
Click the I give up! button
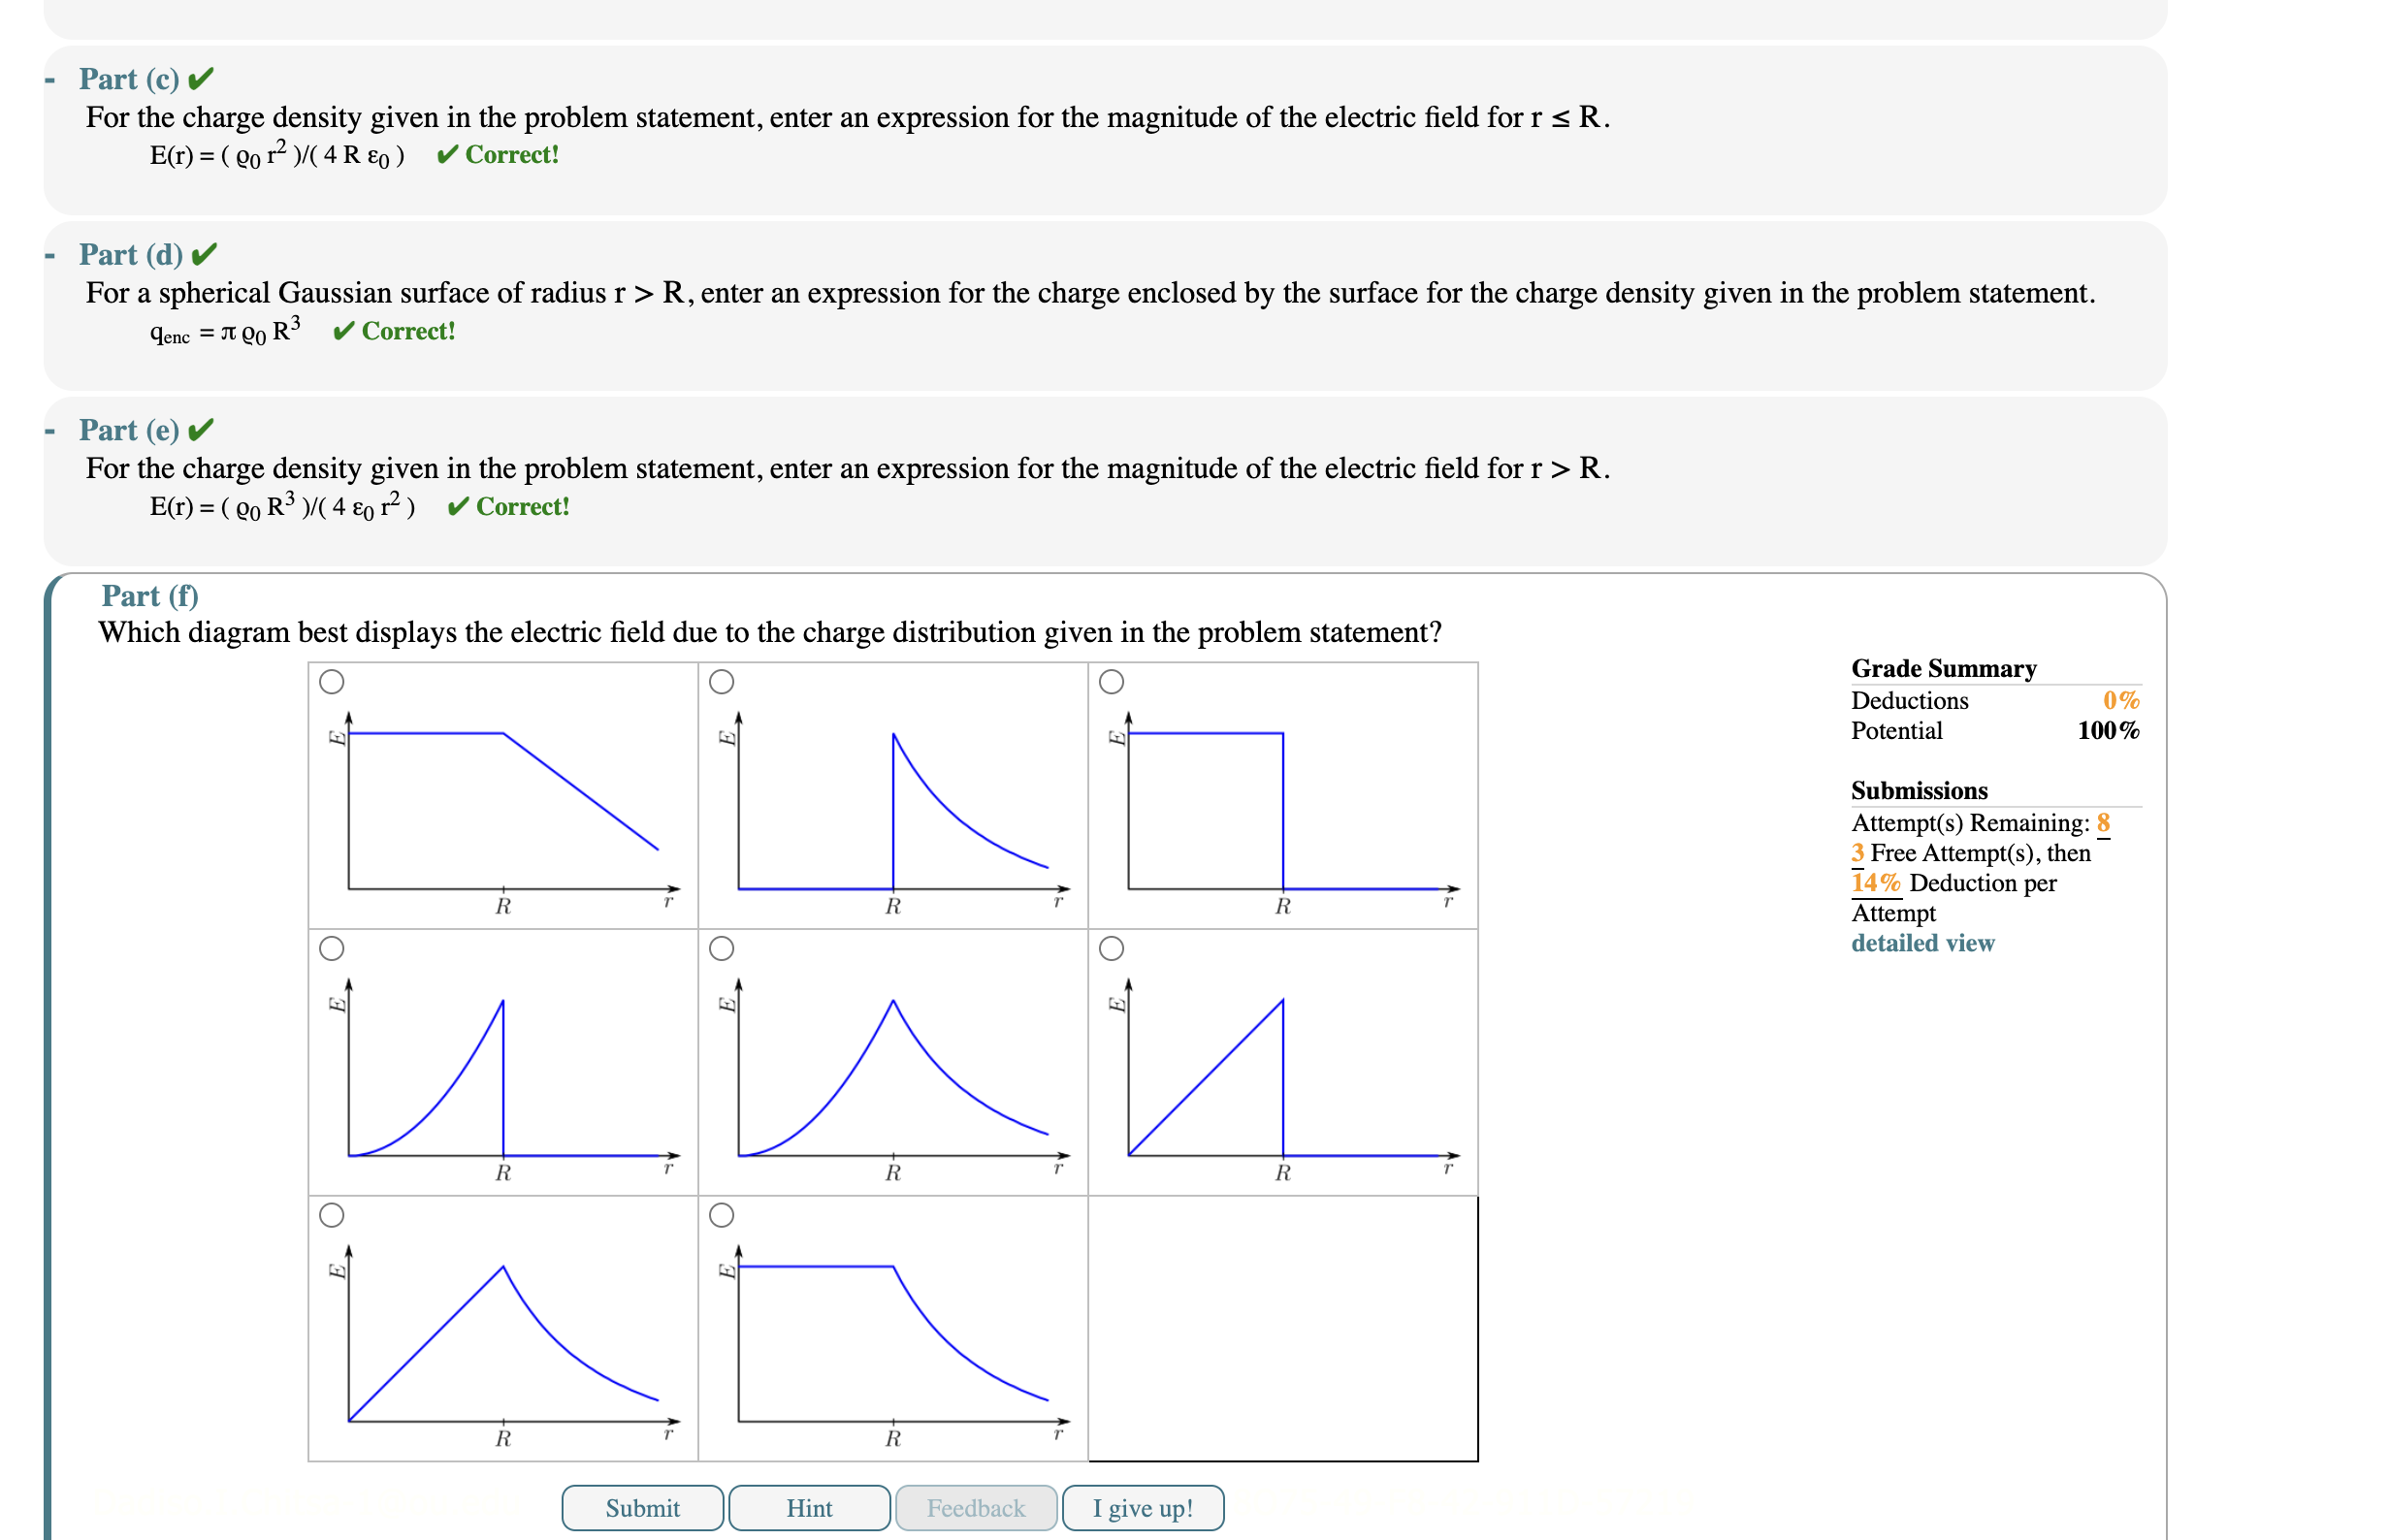(x=1142, y=1508)
